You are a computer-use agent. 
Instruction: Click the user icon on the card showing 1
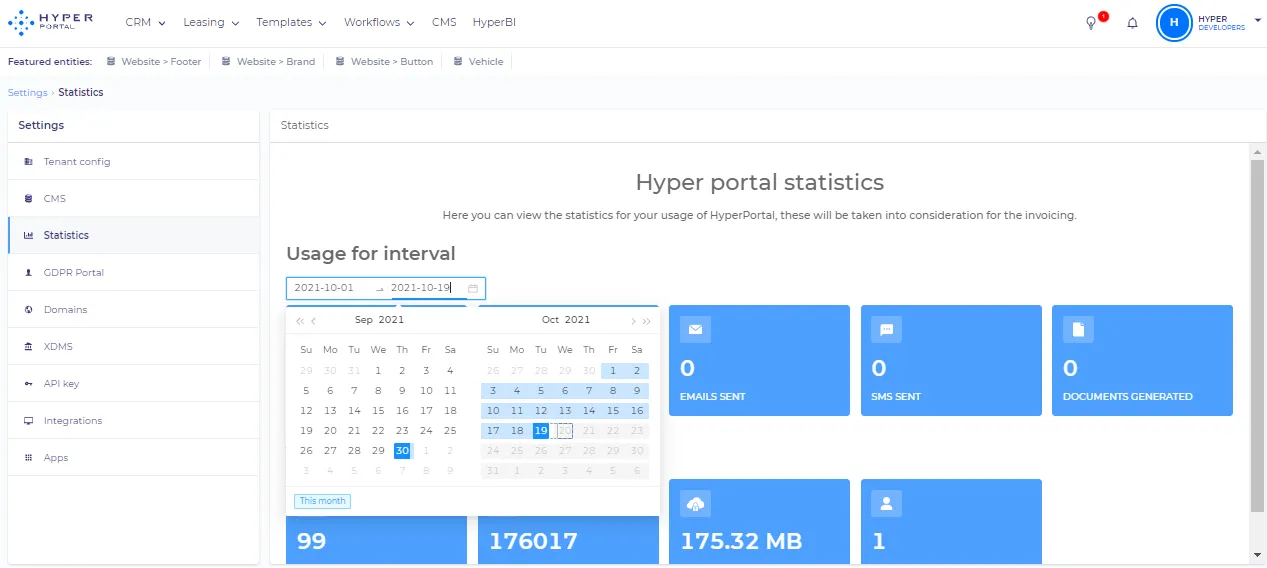pos(887,503)
